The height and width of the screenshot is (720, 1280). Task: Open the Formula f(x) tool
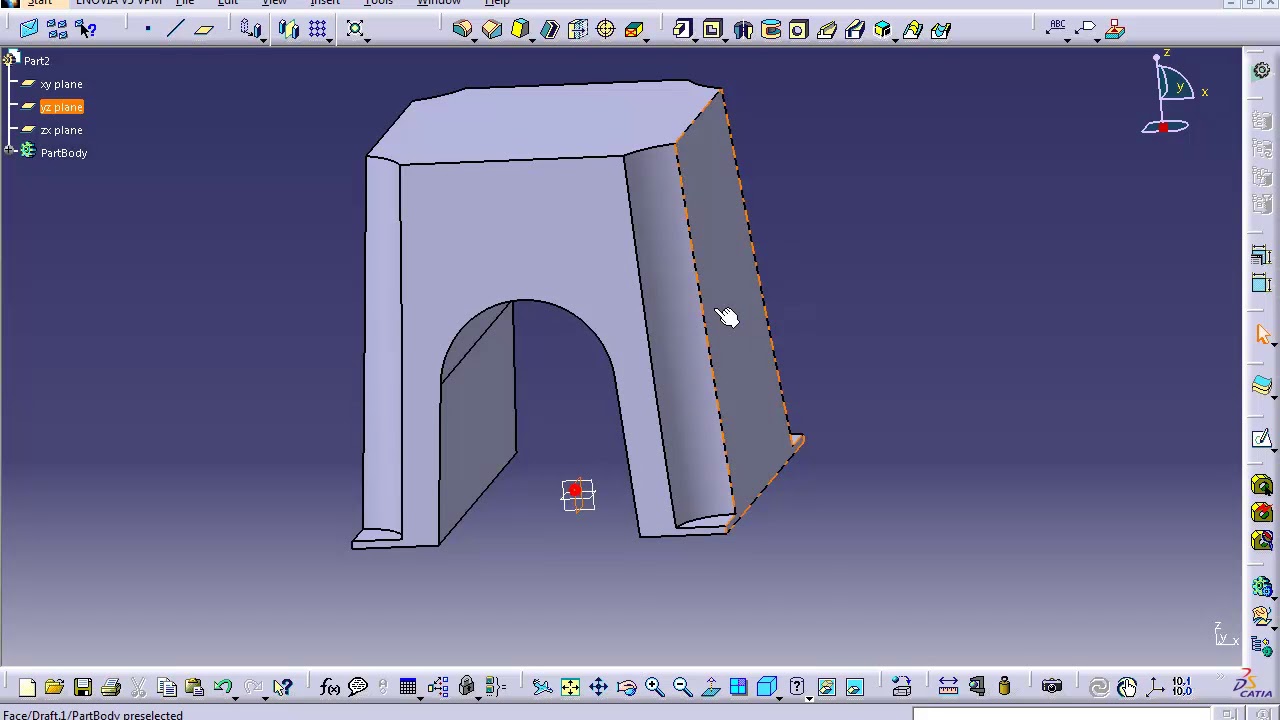[330, 687]
